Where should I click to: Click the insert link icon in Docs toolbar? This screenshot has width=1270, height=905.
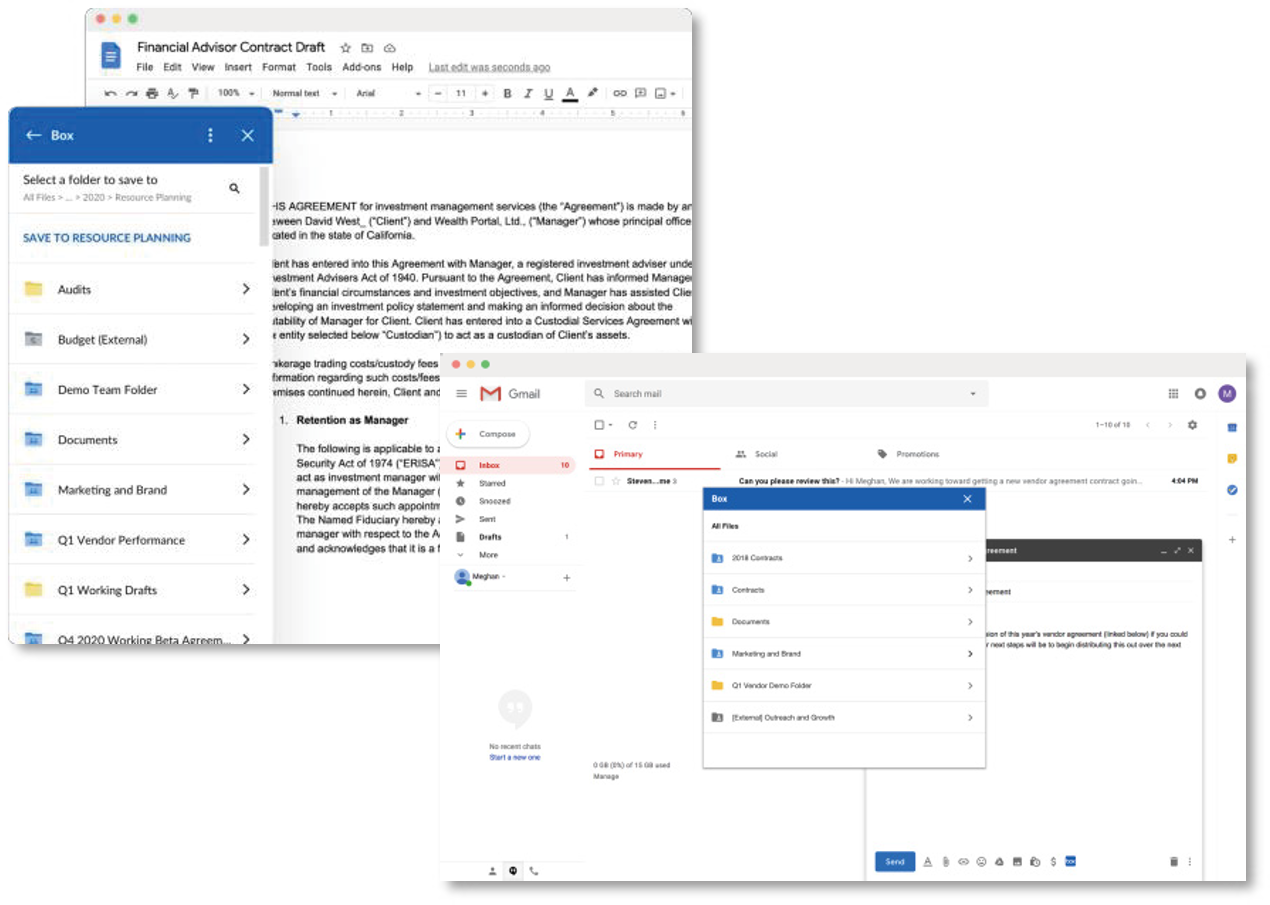pos(620,92)
